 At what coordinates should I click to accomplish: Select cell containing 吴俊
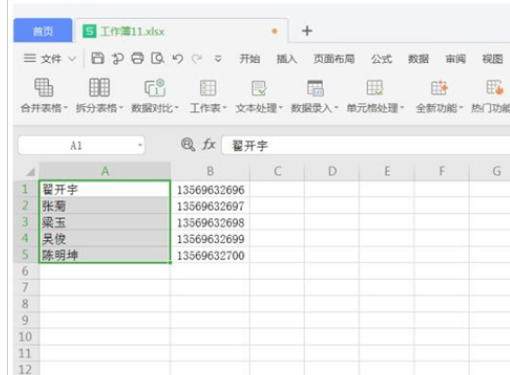coord(105,238)
